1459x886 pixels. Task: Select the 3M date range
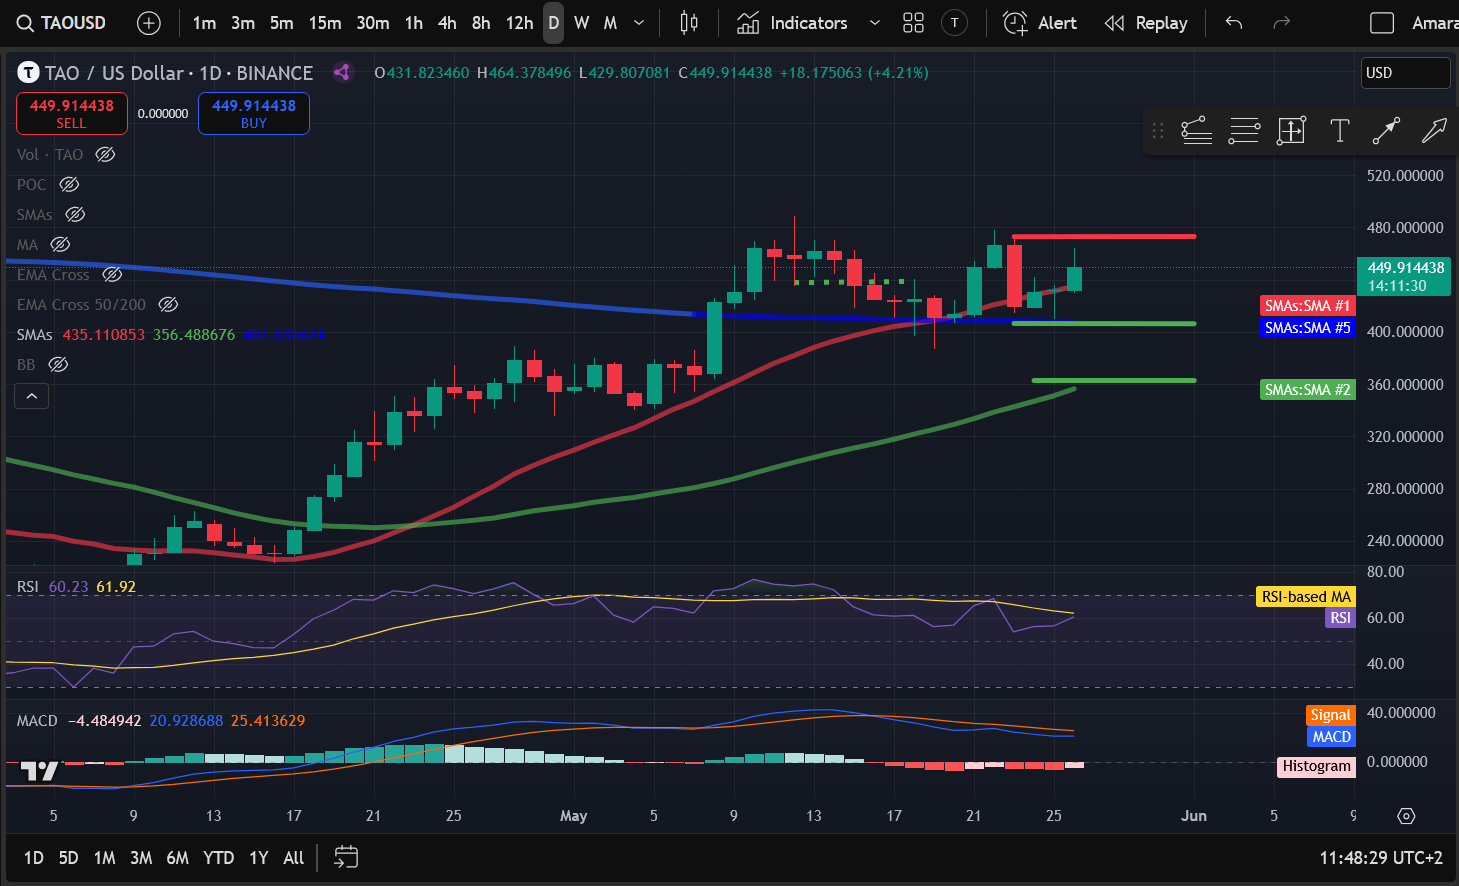[x=141, y=857]
